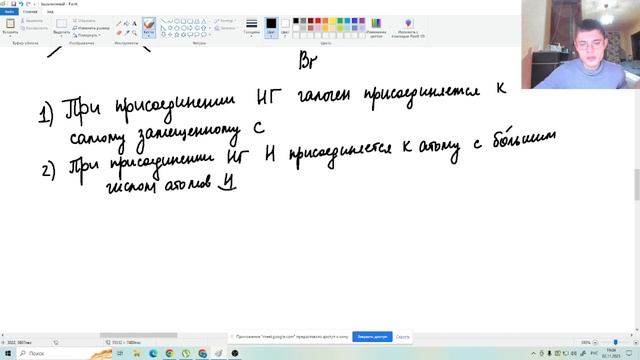Viewport: 640px width, 360px height.
Task: Click the Вырезать cut button
Action: click(32, 20)
